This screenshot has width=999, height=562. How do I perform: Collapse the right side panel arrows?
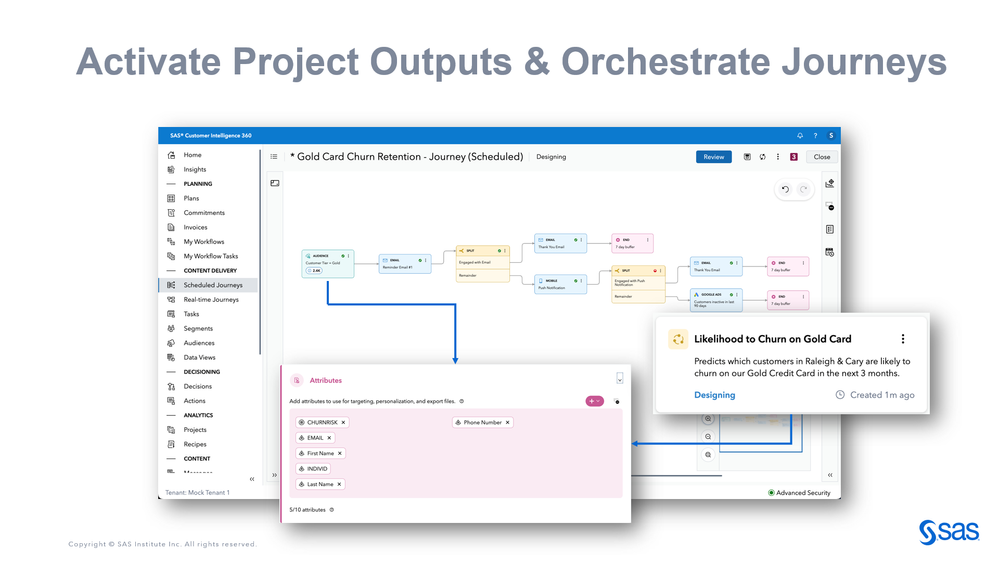830,475
